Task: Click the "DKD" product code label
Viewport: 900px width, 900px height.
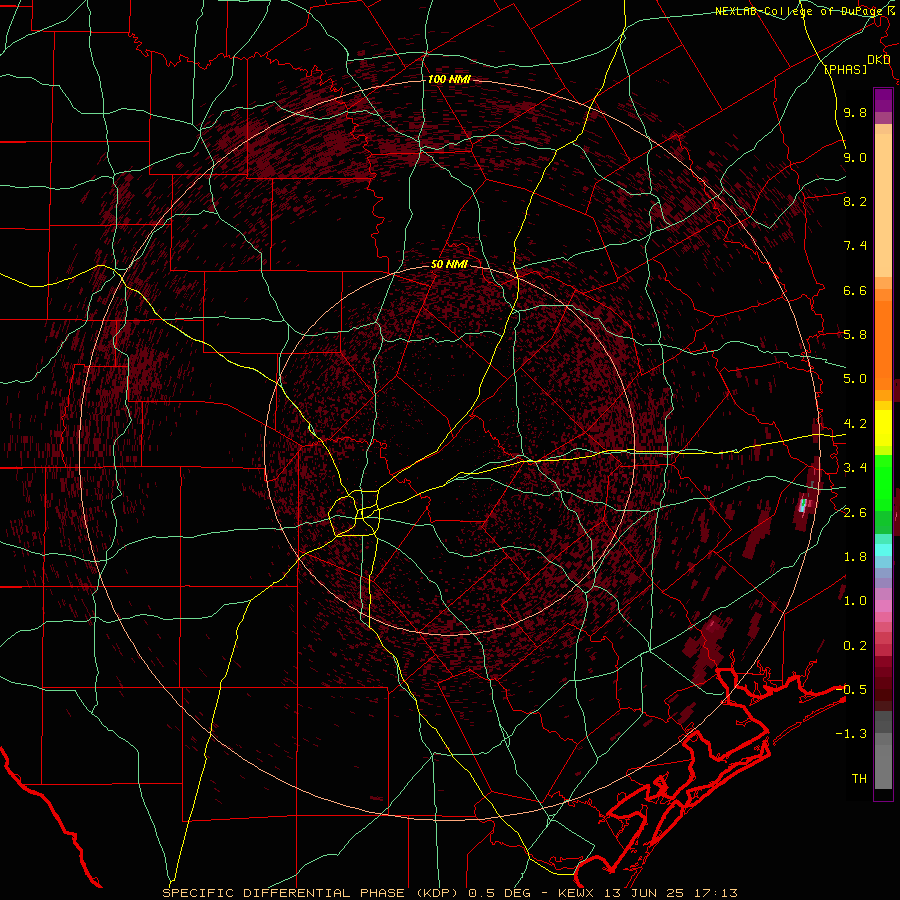Action: coord(878,59)
